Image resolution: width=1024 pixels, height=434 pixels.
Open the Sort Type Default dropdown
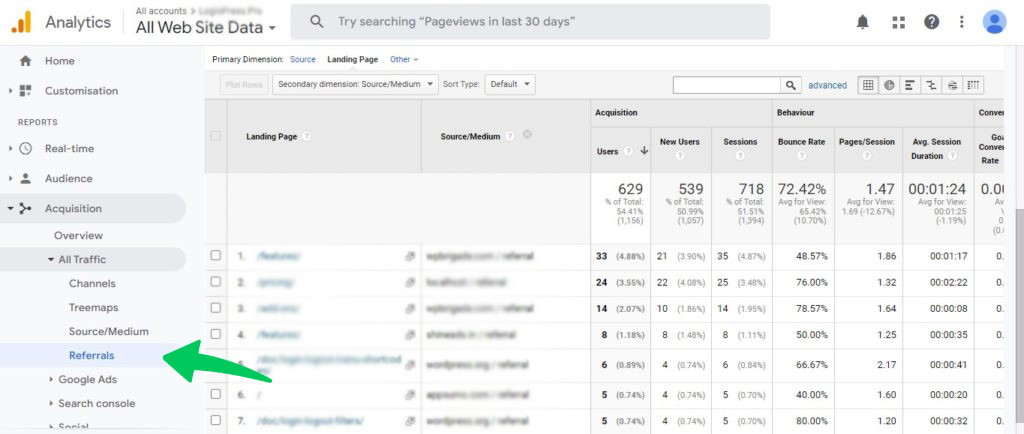pyautogui.click(x=510, y=85)
